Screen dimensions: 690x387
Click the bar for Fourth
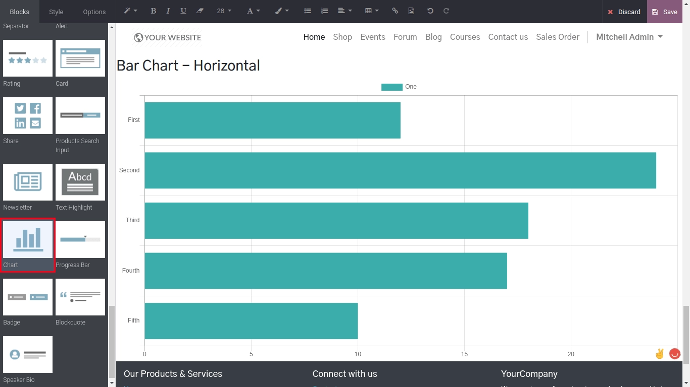click(x=326, y=271)
